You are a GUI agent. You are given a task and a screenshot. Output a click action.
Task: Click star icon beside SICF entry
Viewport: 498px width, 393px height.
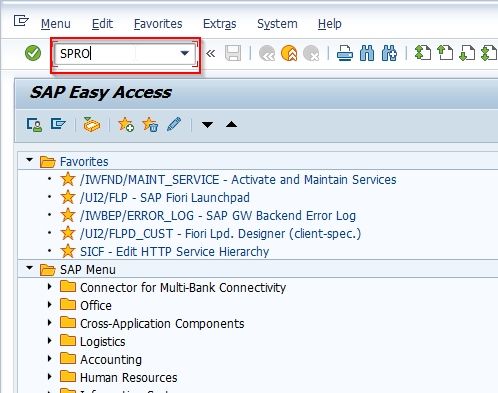[68, 251]
